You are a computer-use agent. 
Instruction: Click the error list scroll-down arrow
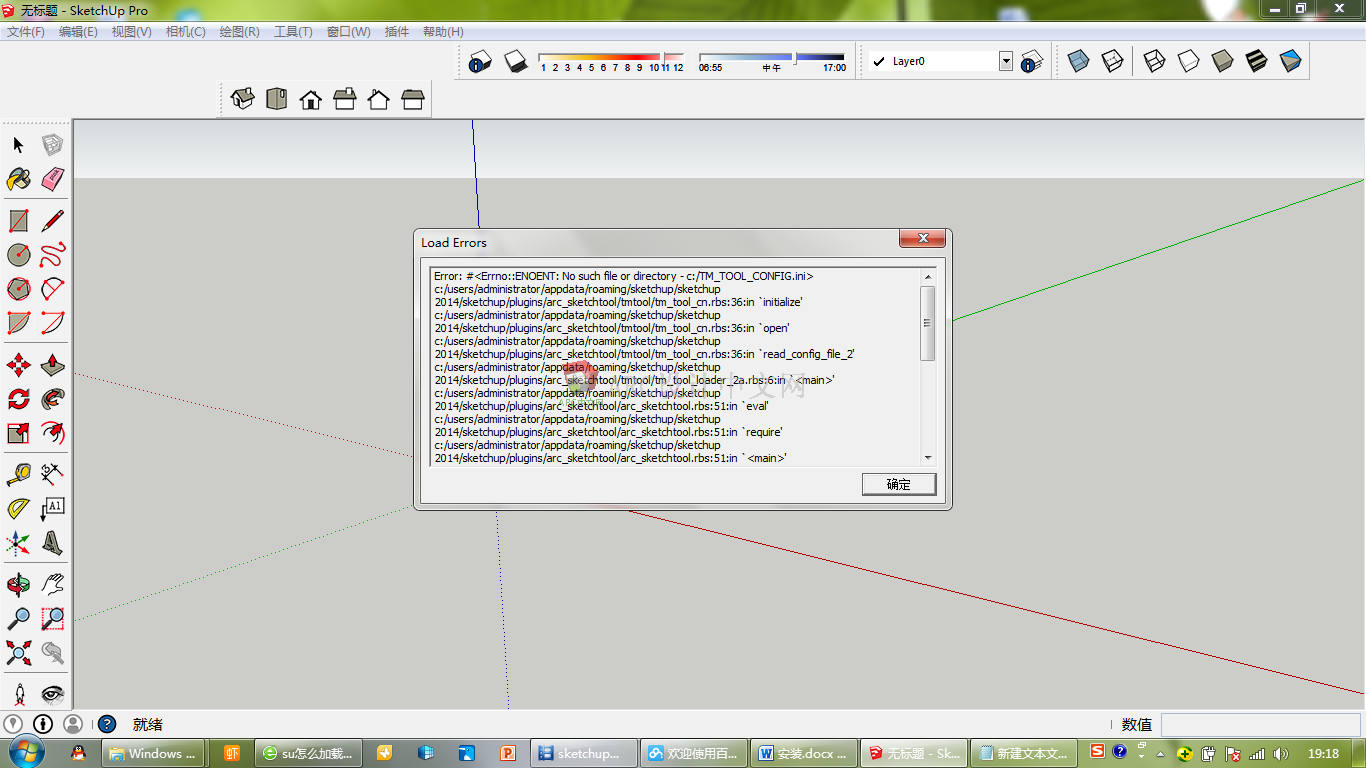928,458
